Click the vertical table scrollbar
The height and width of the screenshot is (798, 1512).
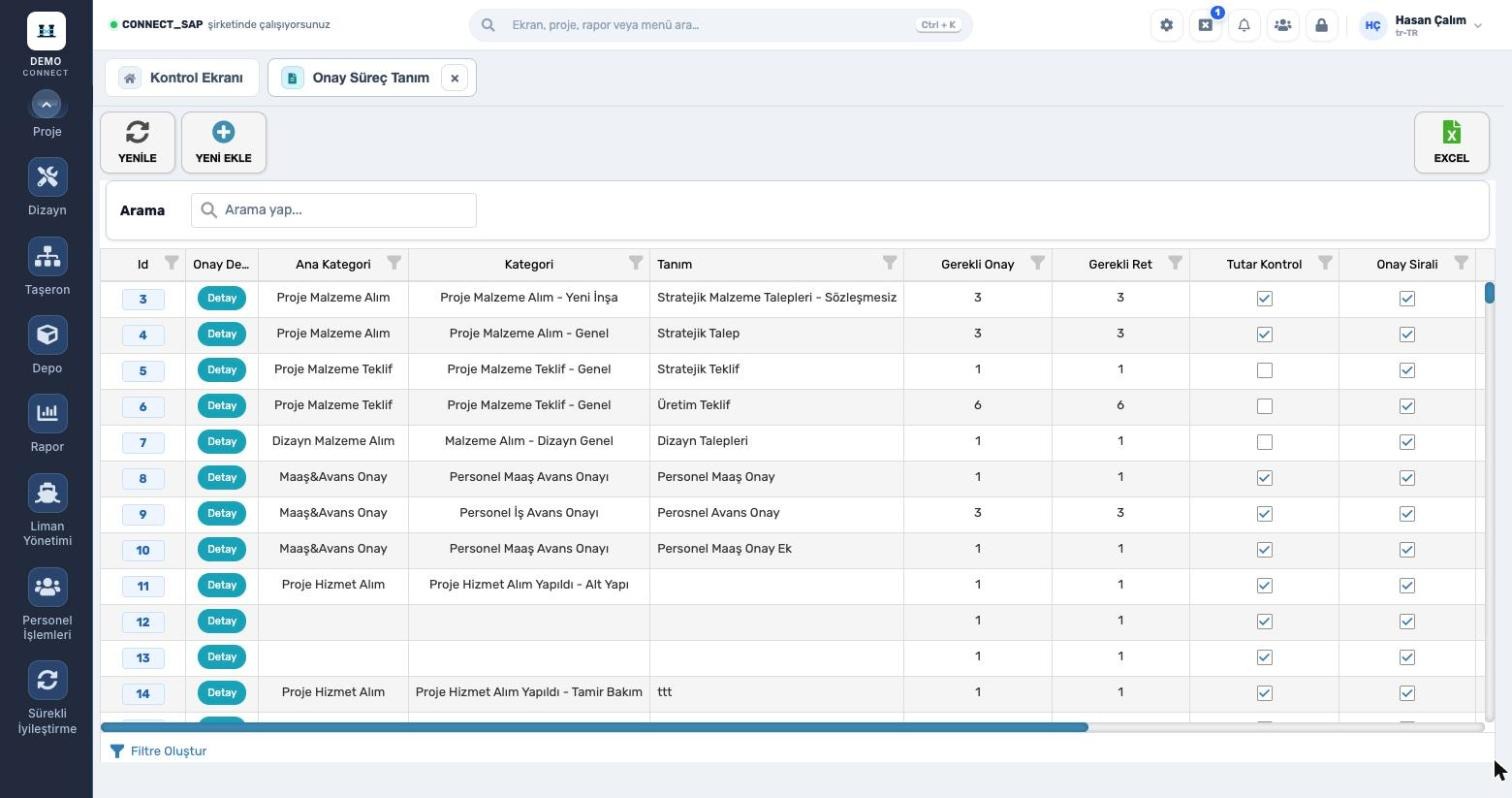pos(1489,293)
